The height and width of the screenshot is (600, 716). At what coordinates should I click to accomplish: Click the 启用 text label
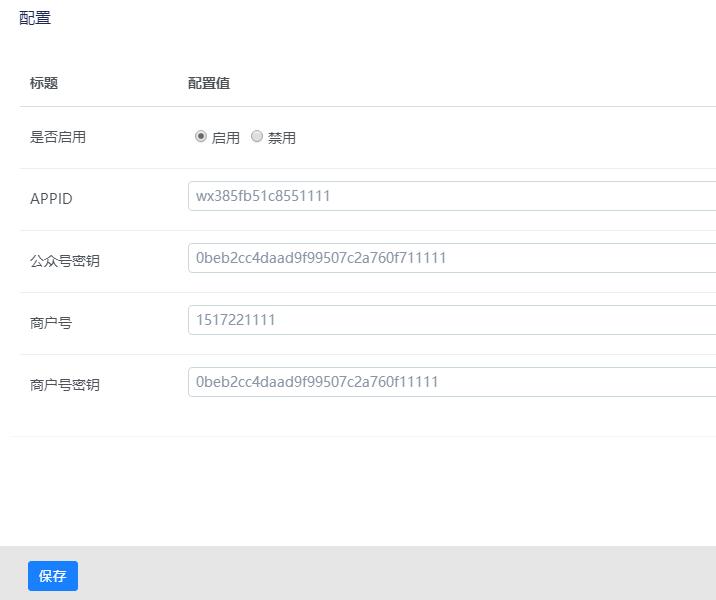[x=225, y=138]
